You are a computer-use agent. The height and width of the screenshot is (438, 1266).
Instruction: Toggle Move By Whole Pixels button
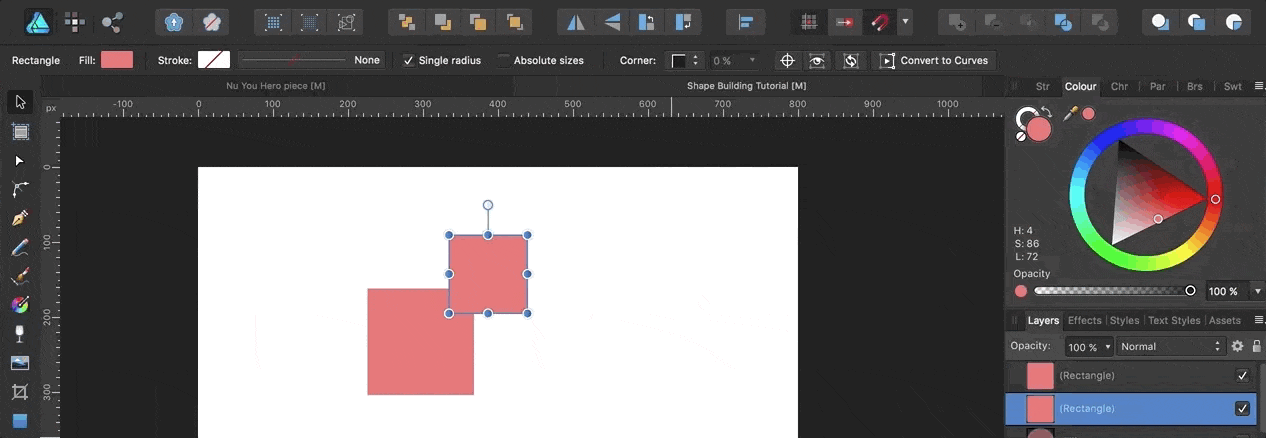tap(845, 21)
